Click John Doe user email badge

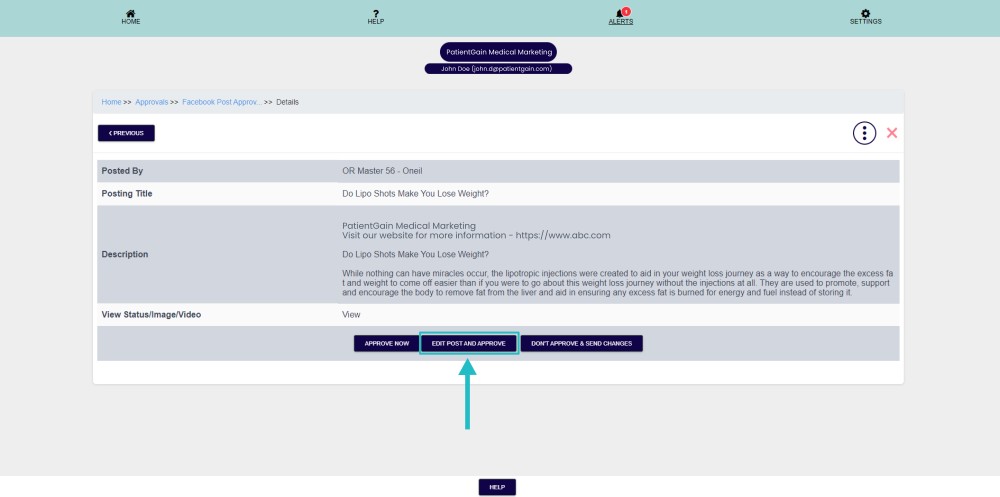(498, 68)
